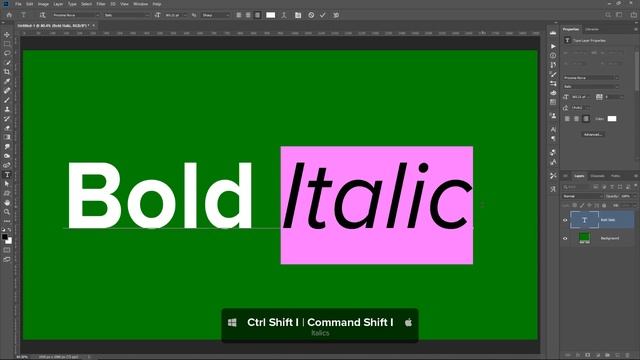Left align text in options bar
The height and width of the screenshot is (360, 640).
click(x=239, y=15)
